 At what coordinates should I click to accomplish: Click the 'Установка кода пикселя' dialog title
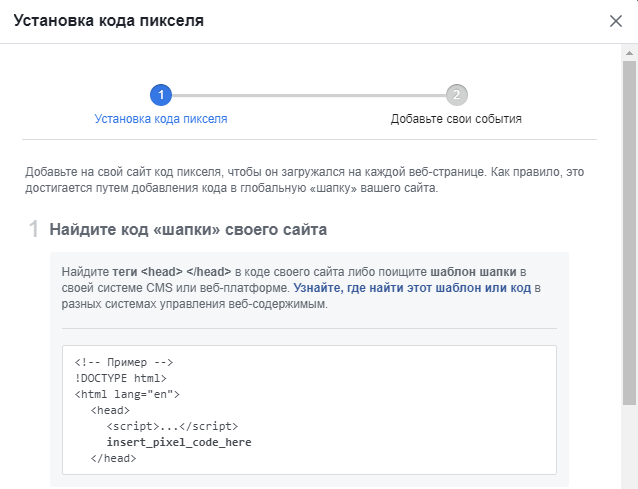coord(109,20)
